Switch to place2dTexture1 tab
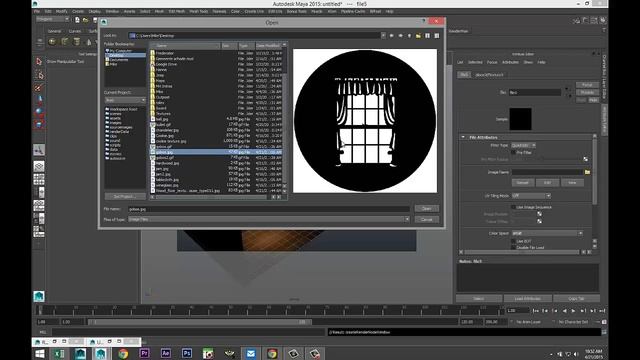The width and height of the screenshot is (640, 360). [x=489, y=75]
